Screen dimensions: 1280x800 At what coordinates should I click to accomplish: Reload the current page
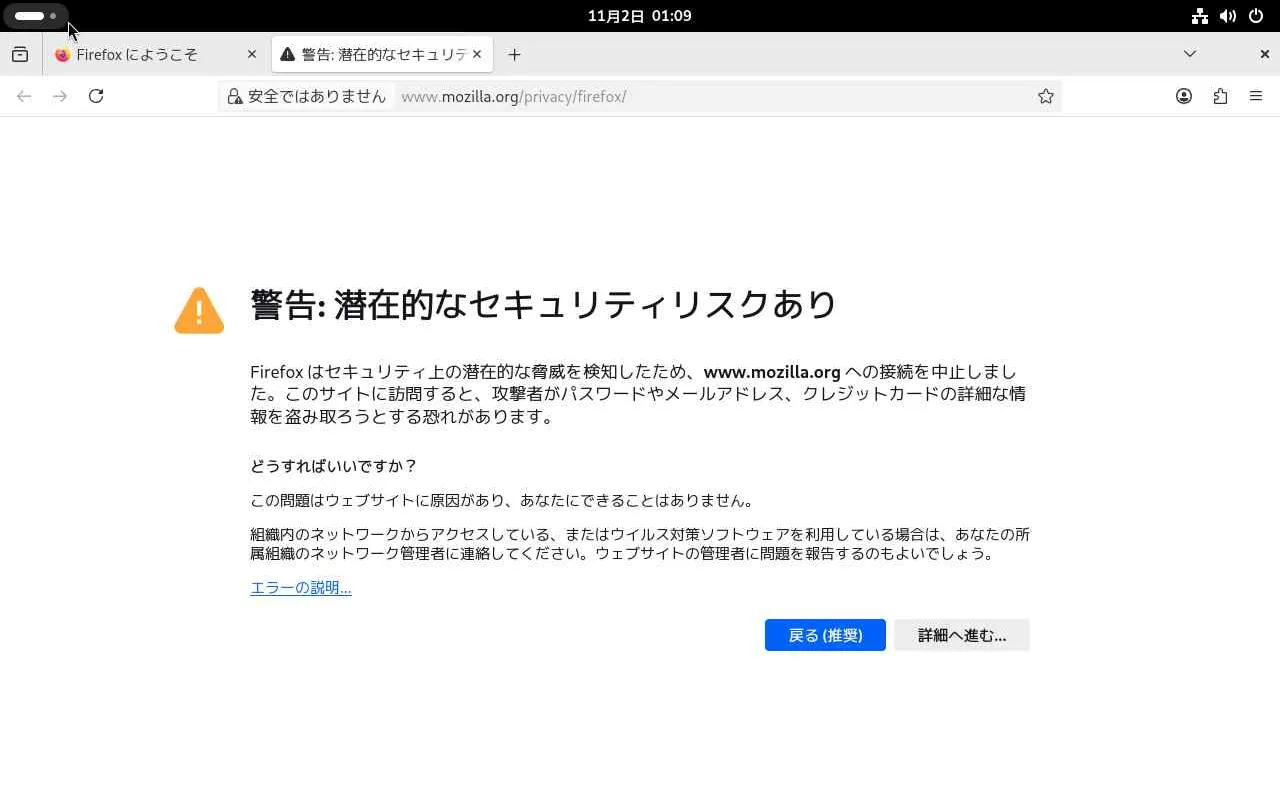coord(96,96)
